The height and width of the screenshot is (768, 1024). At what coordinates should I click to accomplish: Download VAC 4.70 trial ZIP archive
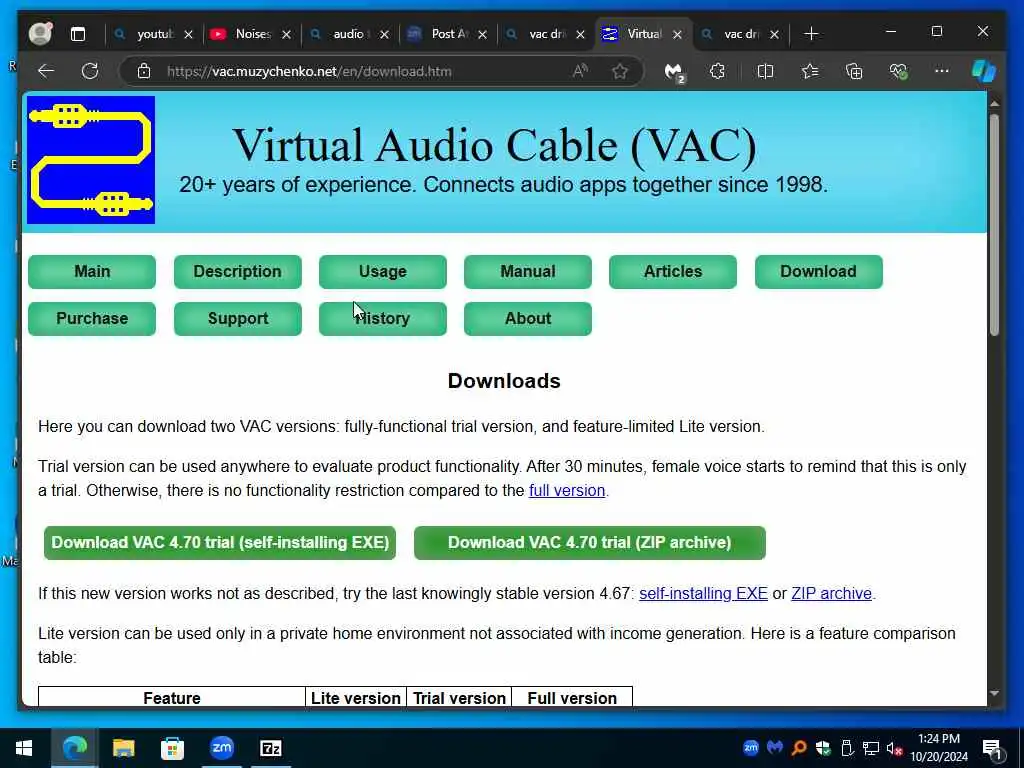pyautogui.click(x=590, y=543)
